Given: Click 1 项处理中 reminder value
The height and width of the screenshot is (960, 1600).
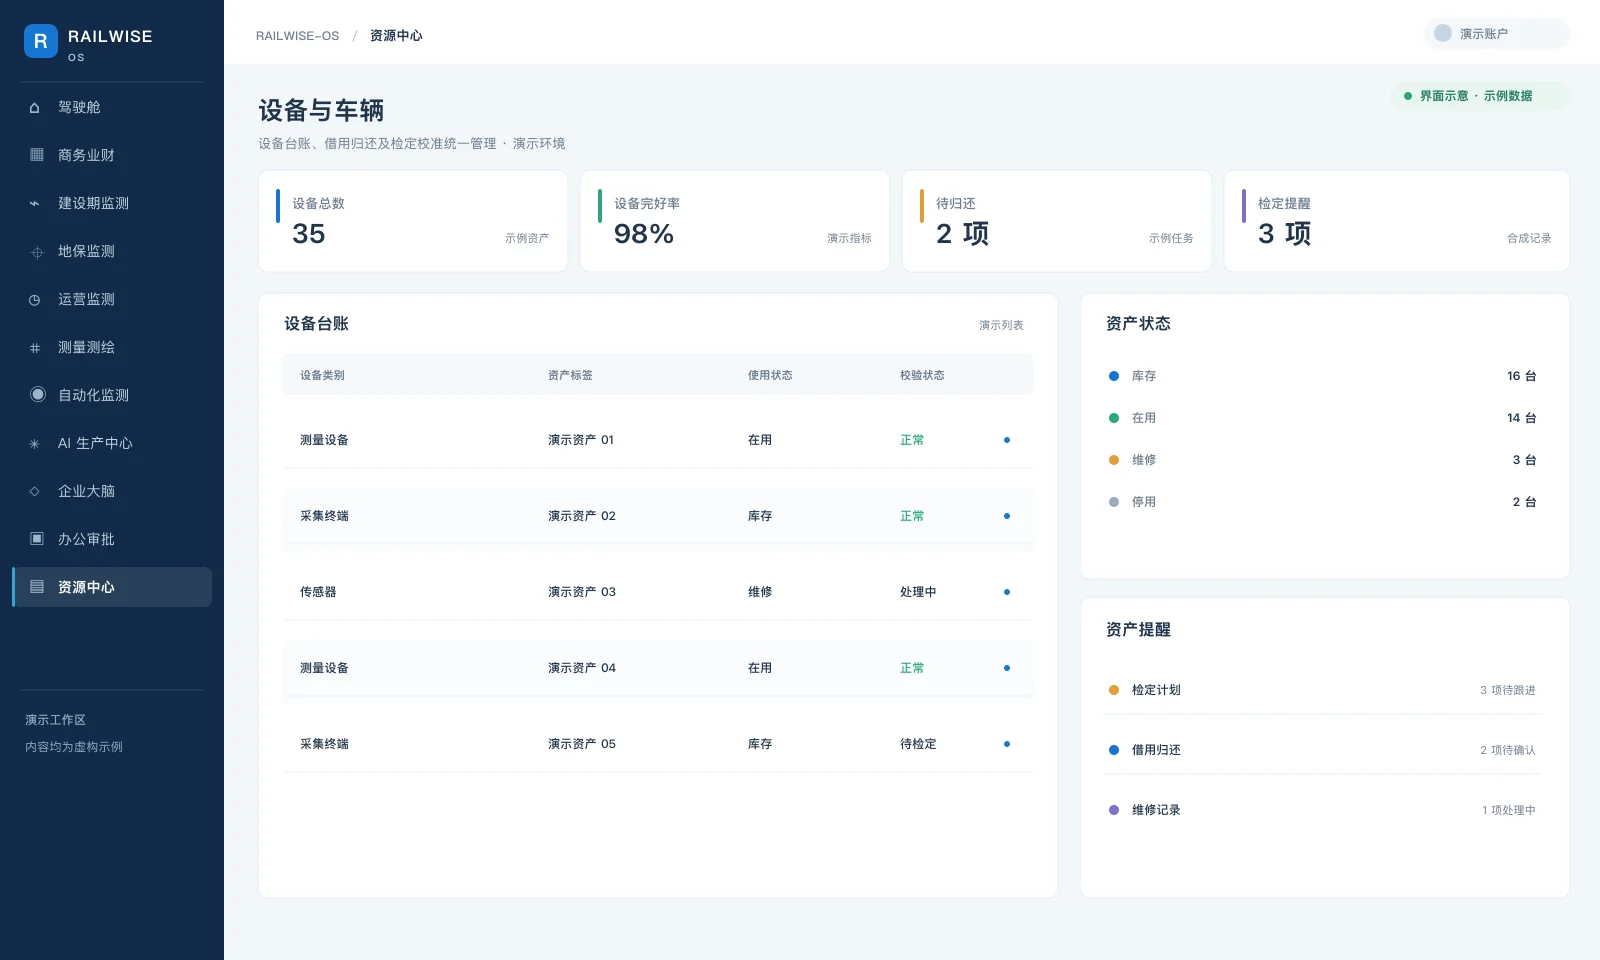Looking at the screenshot, I should pyautogui.click(x=1509, y=810).
